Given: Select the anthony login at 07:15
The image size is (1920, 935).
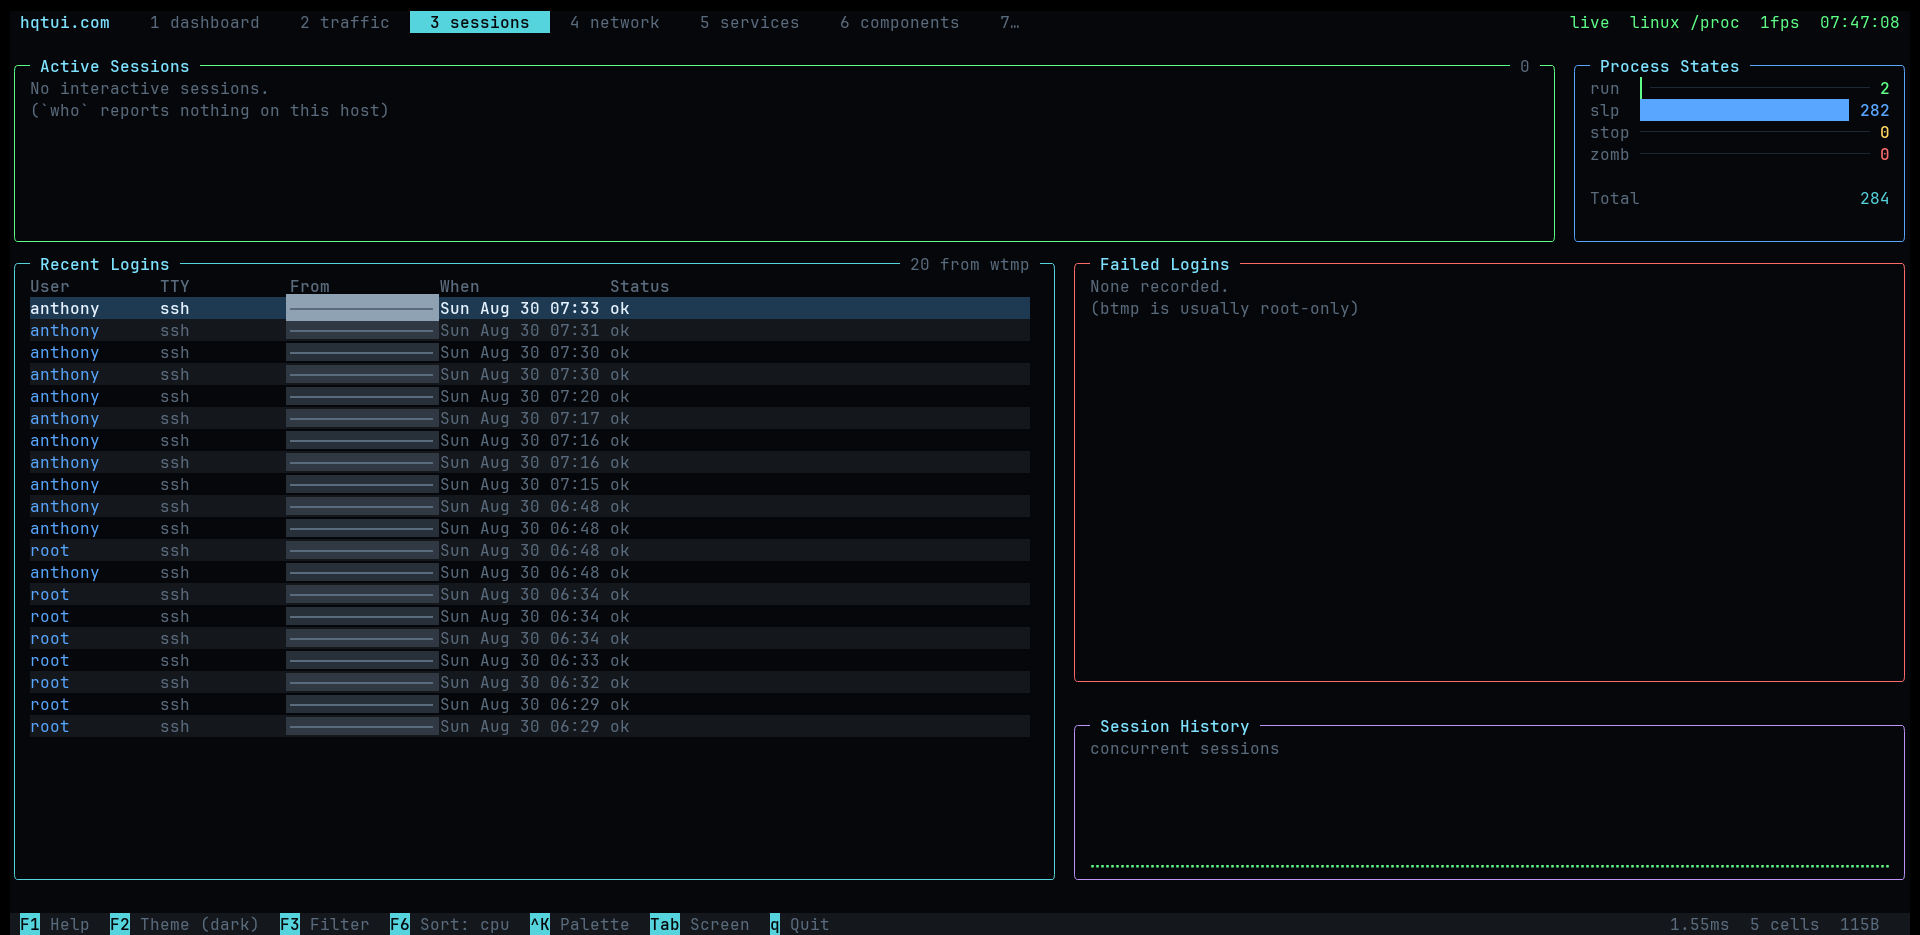Looking at the screenshot, I should tap(530, 484).
